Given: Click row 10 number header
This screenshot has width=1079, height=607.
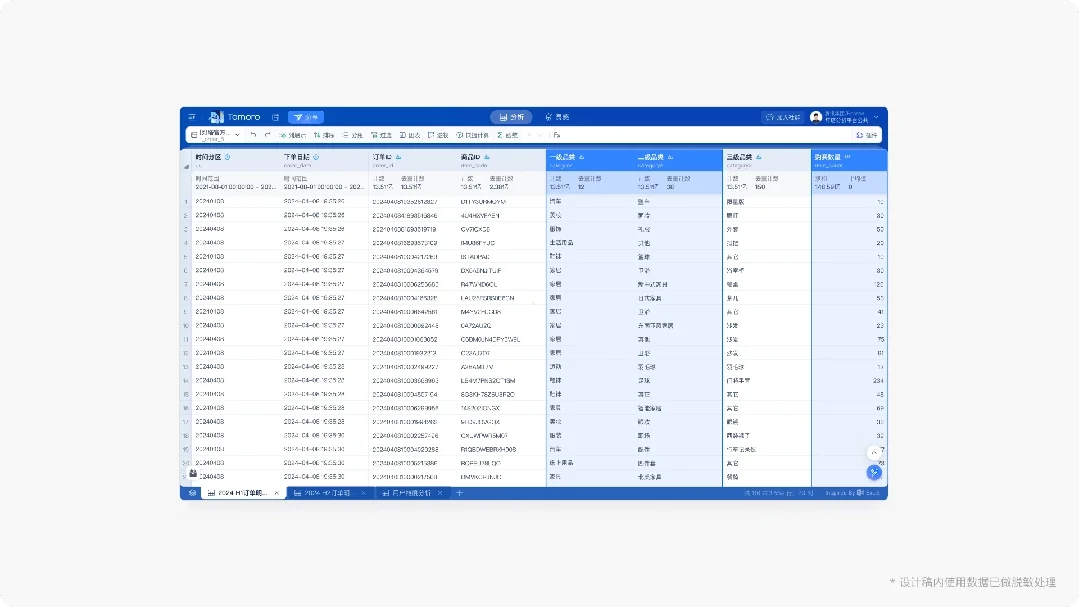Looking at the screenshot, I should (186, 326).
